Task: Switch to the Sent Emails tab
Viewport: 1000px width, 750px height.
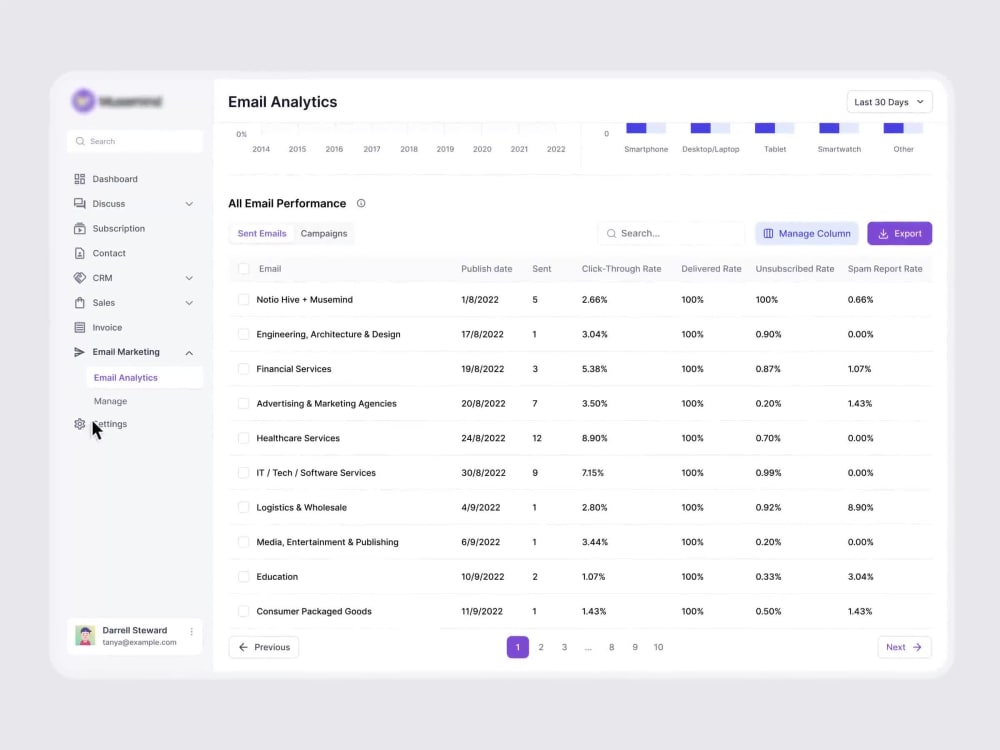Action: pyautogui.click(x=261, y=233)
